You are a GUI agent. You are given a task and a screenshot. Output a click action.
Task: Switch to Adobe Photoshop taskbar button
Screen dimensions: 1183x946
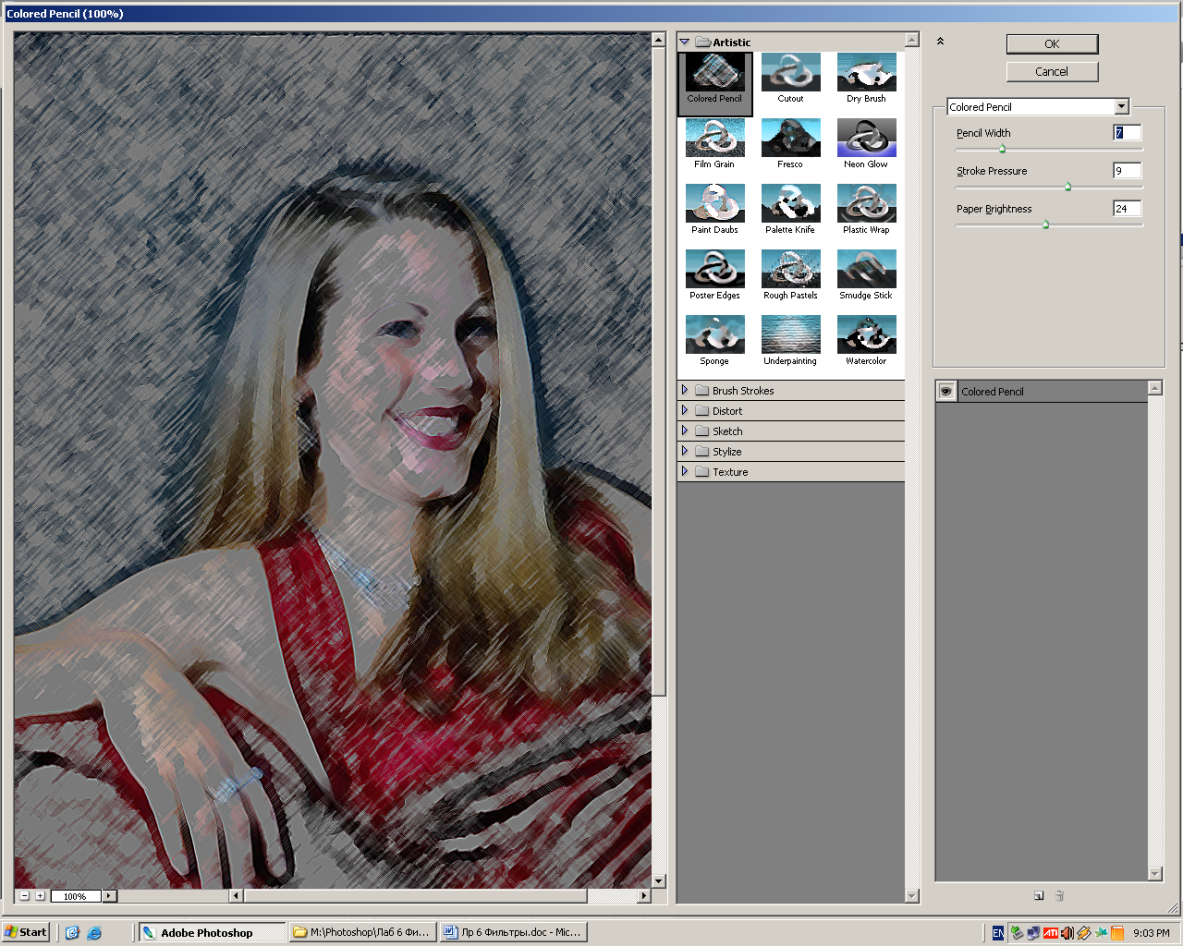pos(212,932)
